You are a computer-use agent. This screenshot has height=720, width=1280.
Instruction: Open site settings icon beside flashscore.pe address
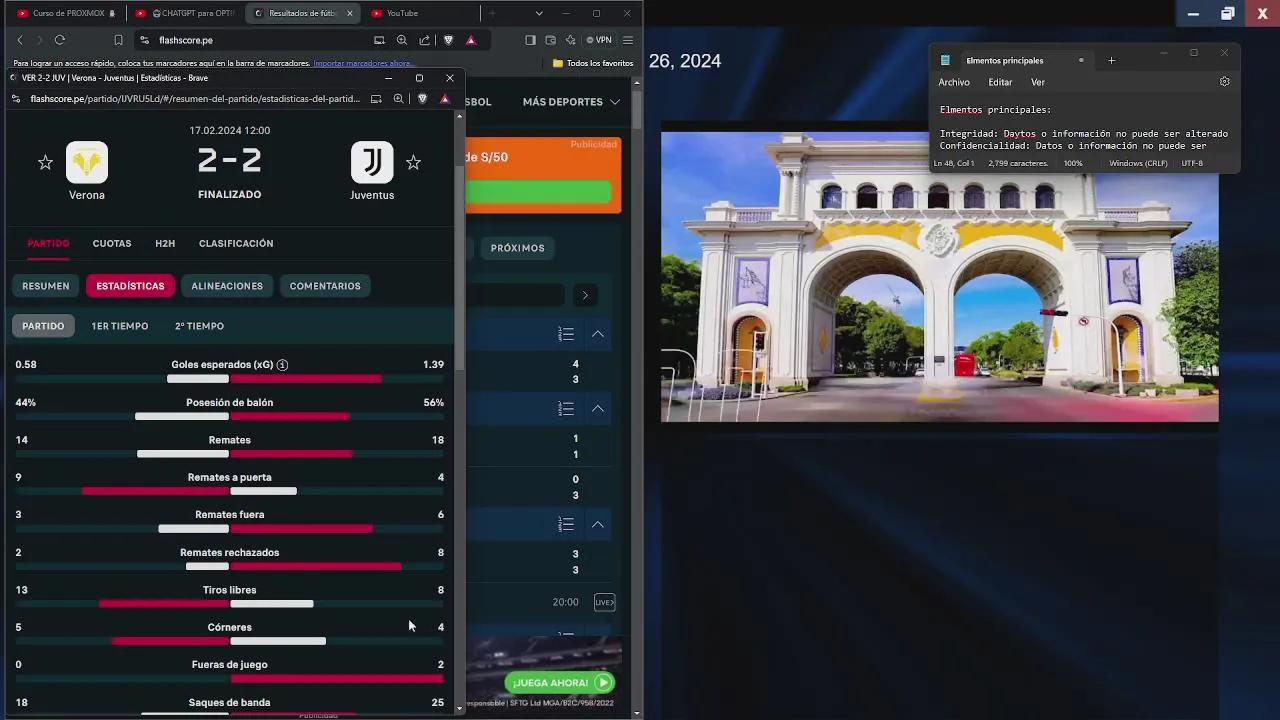[x=144, y=40]
